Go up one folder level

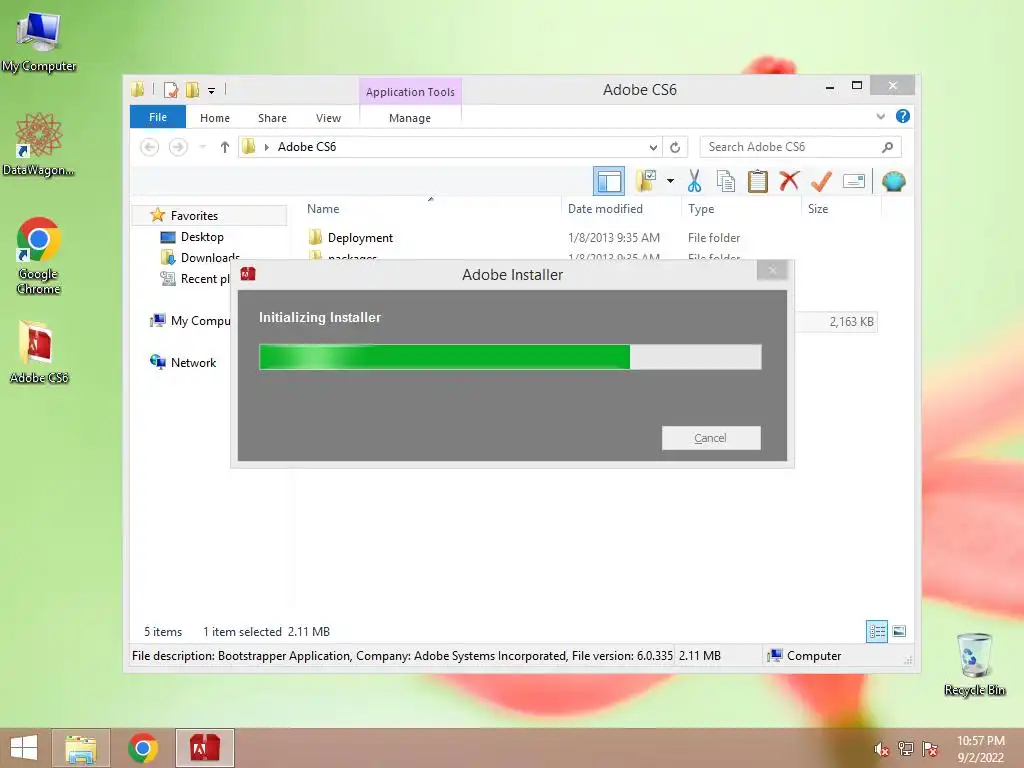pyautogui.click(x=225, y=147)
